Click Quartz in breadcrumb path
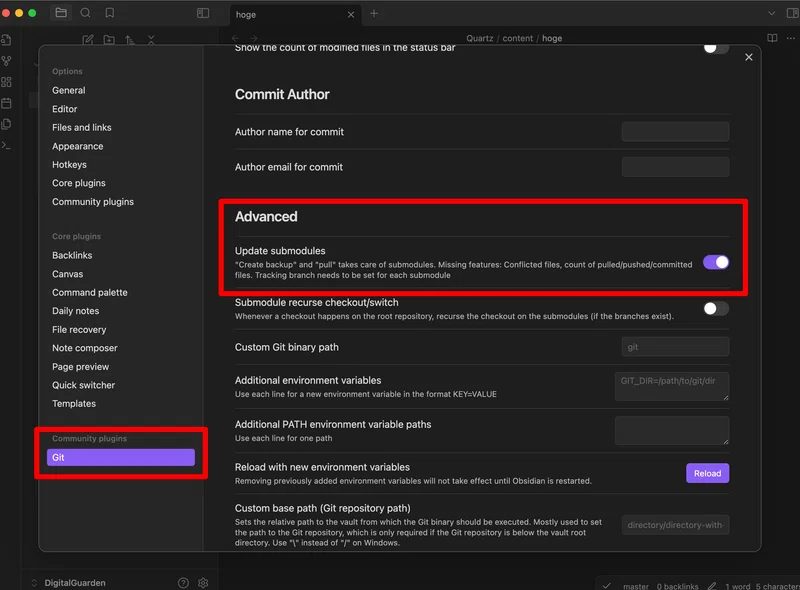This screenshot has width=800, height=590. point(480,38)
